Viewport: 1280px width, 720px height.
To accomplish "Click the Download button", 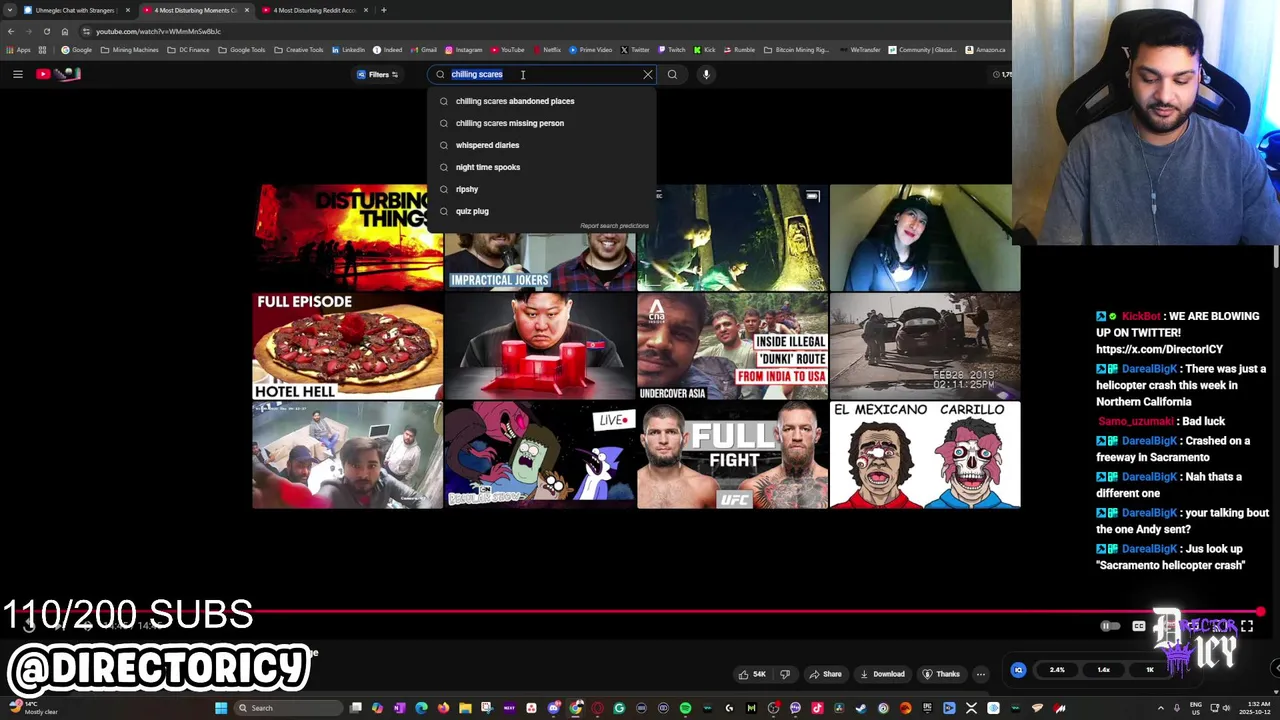I will [882, 674].
